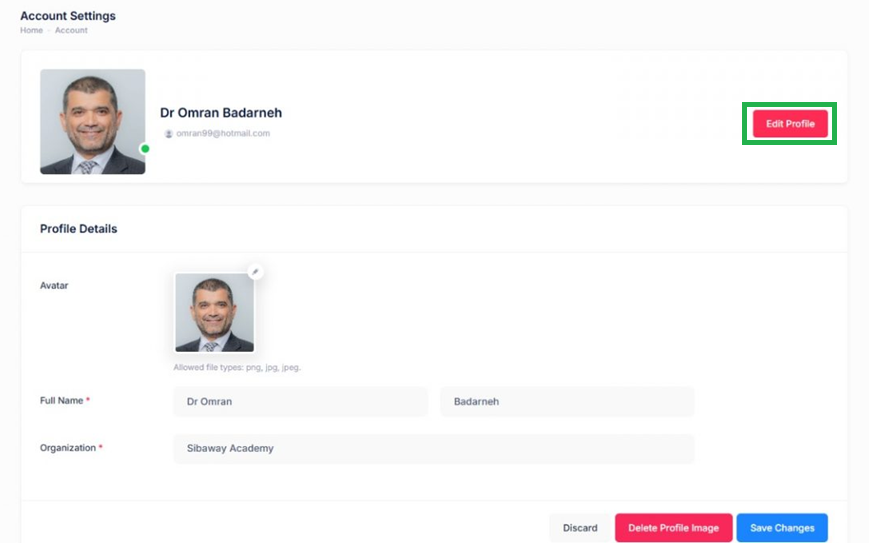
Task: Click the Profile Details section header
Action: click(78, 229)
